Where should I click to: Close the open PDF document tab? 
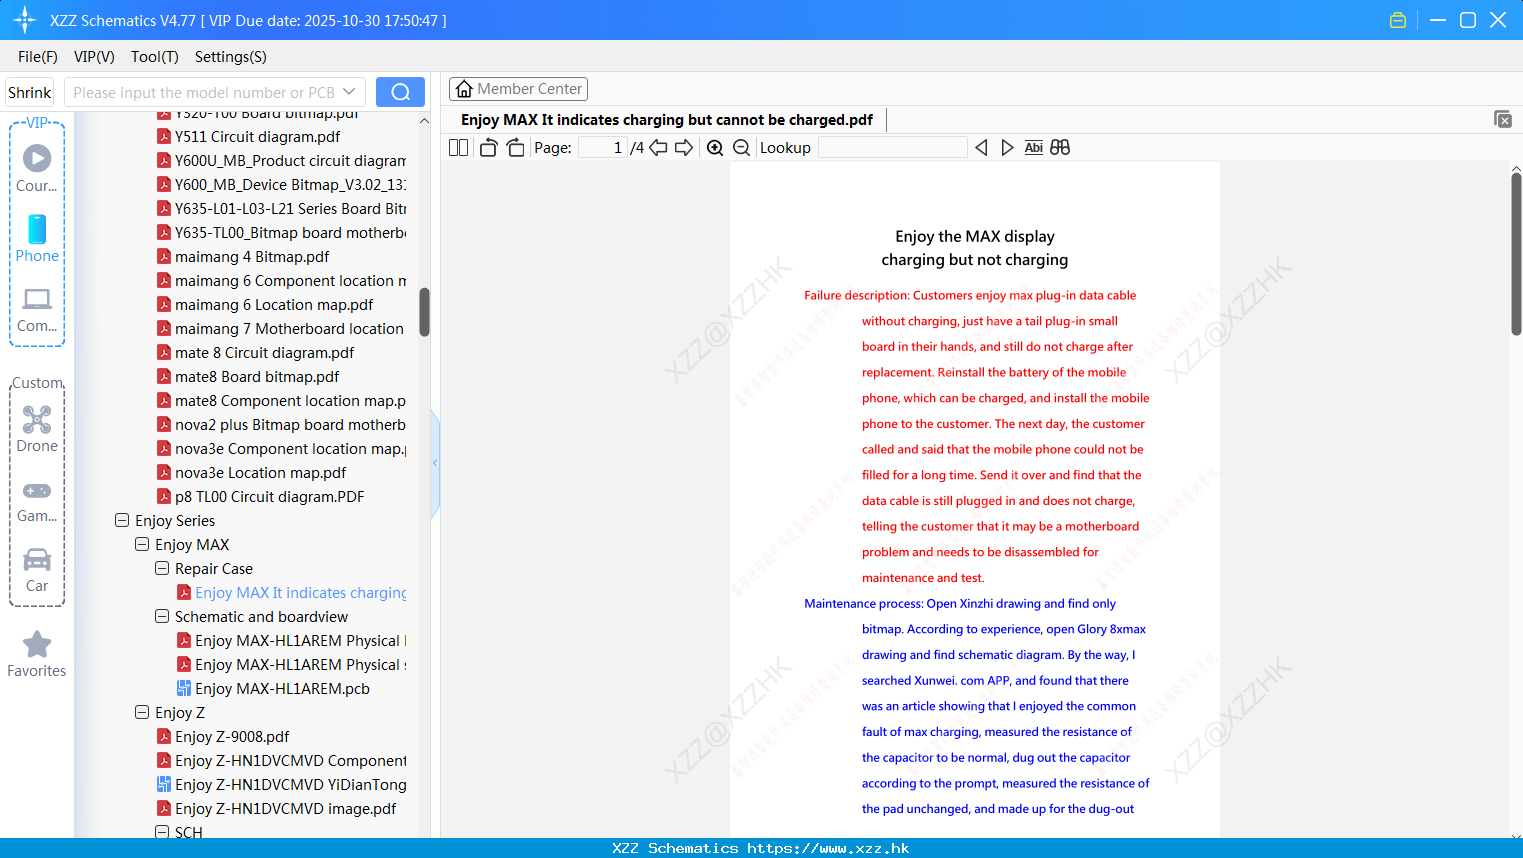click(1502, 119)
